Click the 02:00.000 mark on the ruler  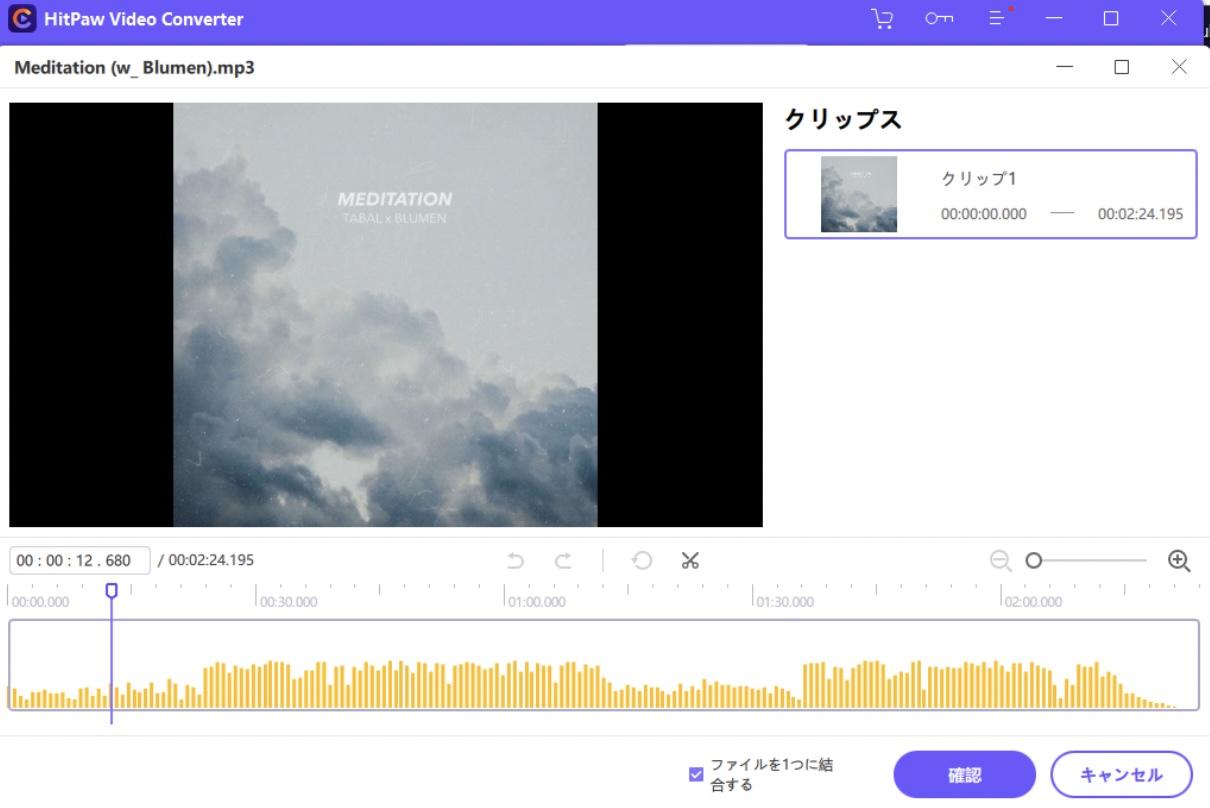[x=1033, y=602]
